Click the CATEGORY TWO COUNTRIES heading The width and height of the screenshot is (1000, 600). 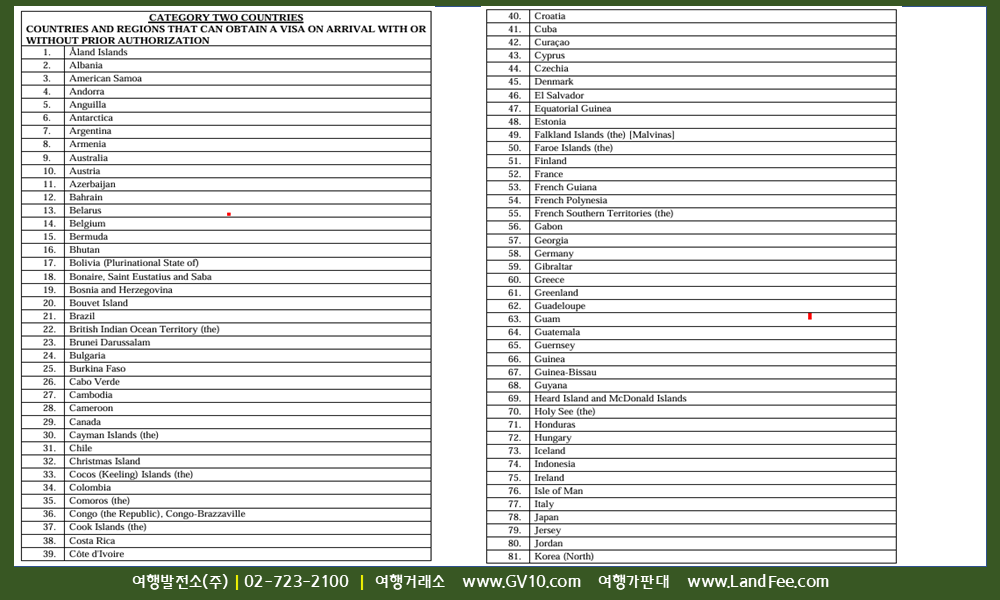(x=226, y=17)
